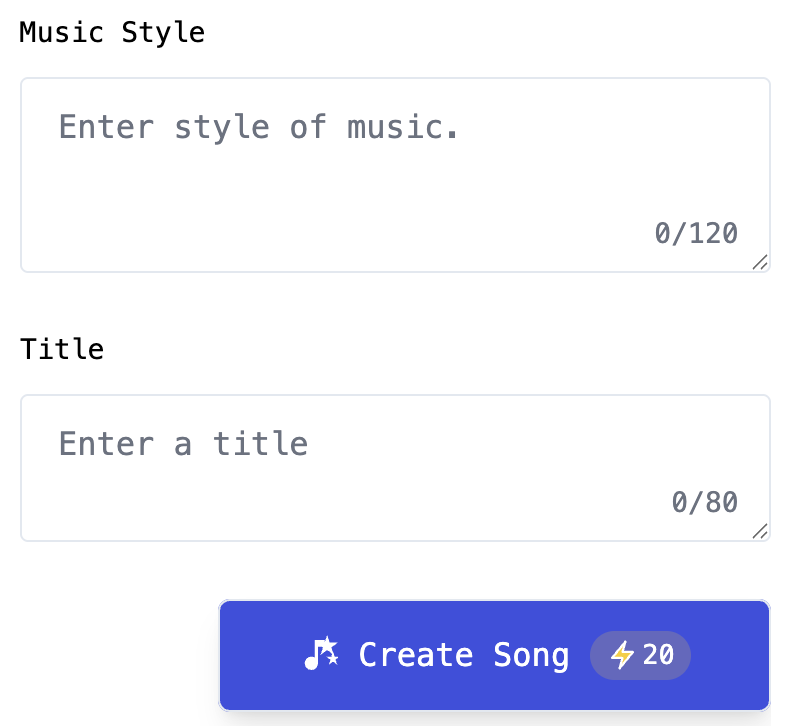Viewport: 798px width, 726px height.
Task: Focus the Title text field
Action: 395,468
